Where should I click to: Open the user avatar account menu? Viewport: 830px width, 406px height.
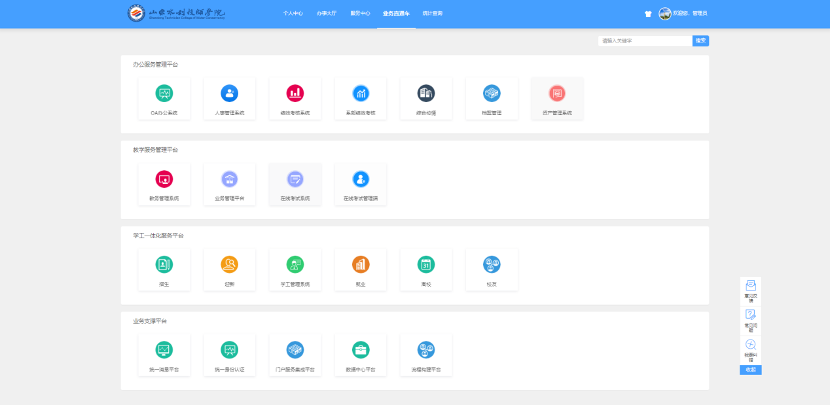(x=665, y=15)
